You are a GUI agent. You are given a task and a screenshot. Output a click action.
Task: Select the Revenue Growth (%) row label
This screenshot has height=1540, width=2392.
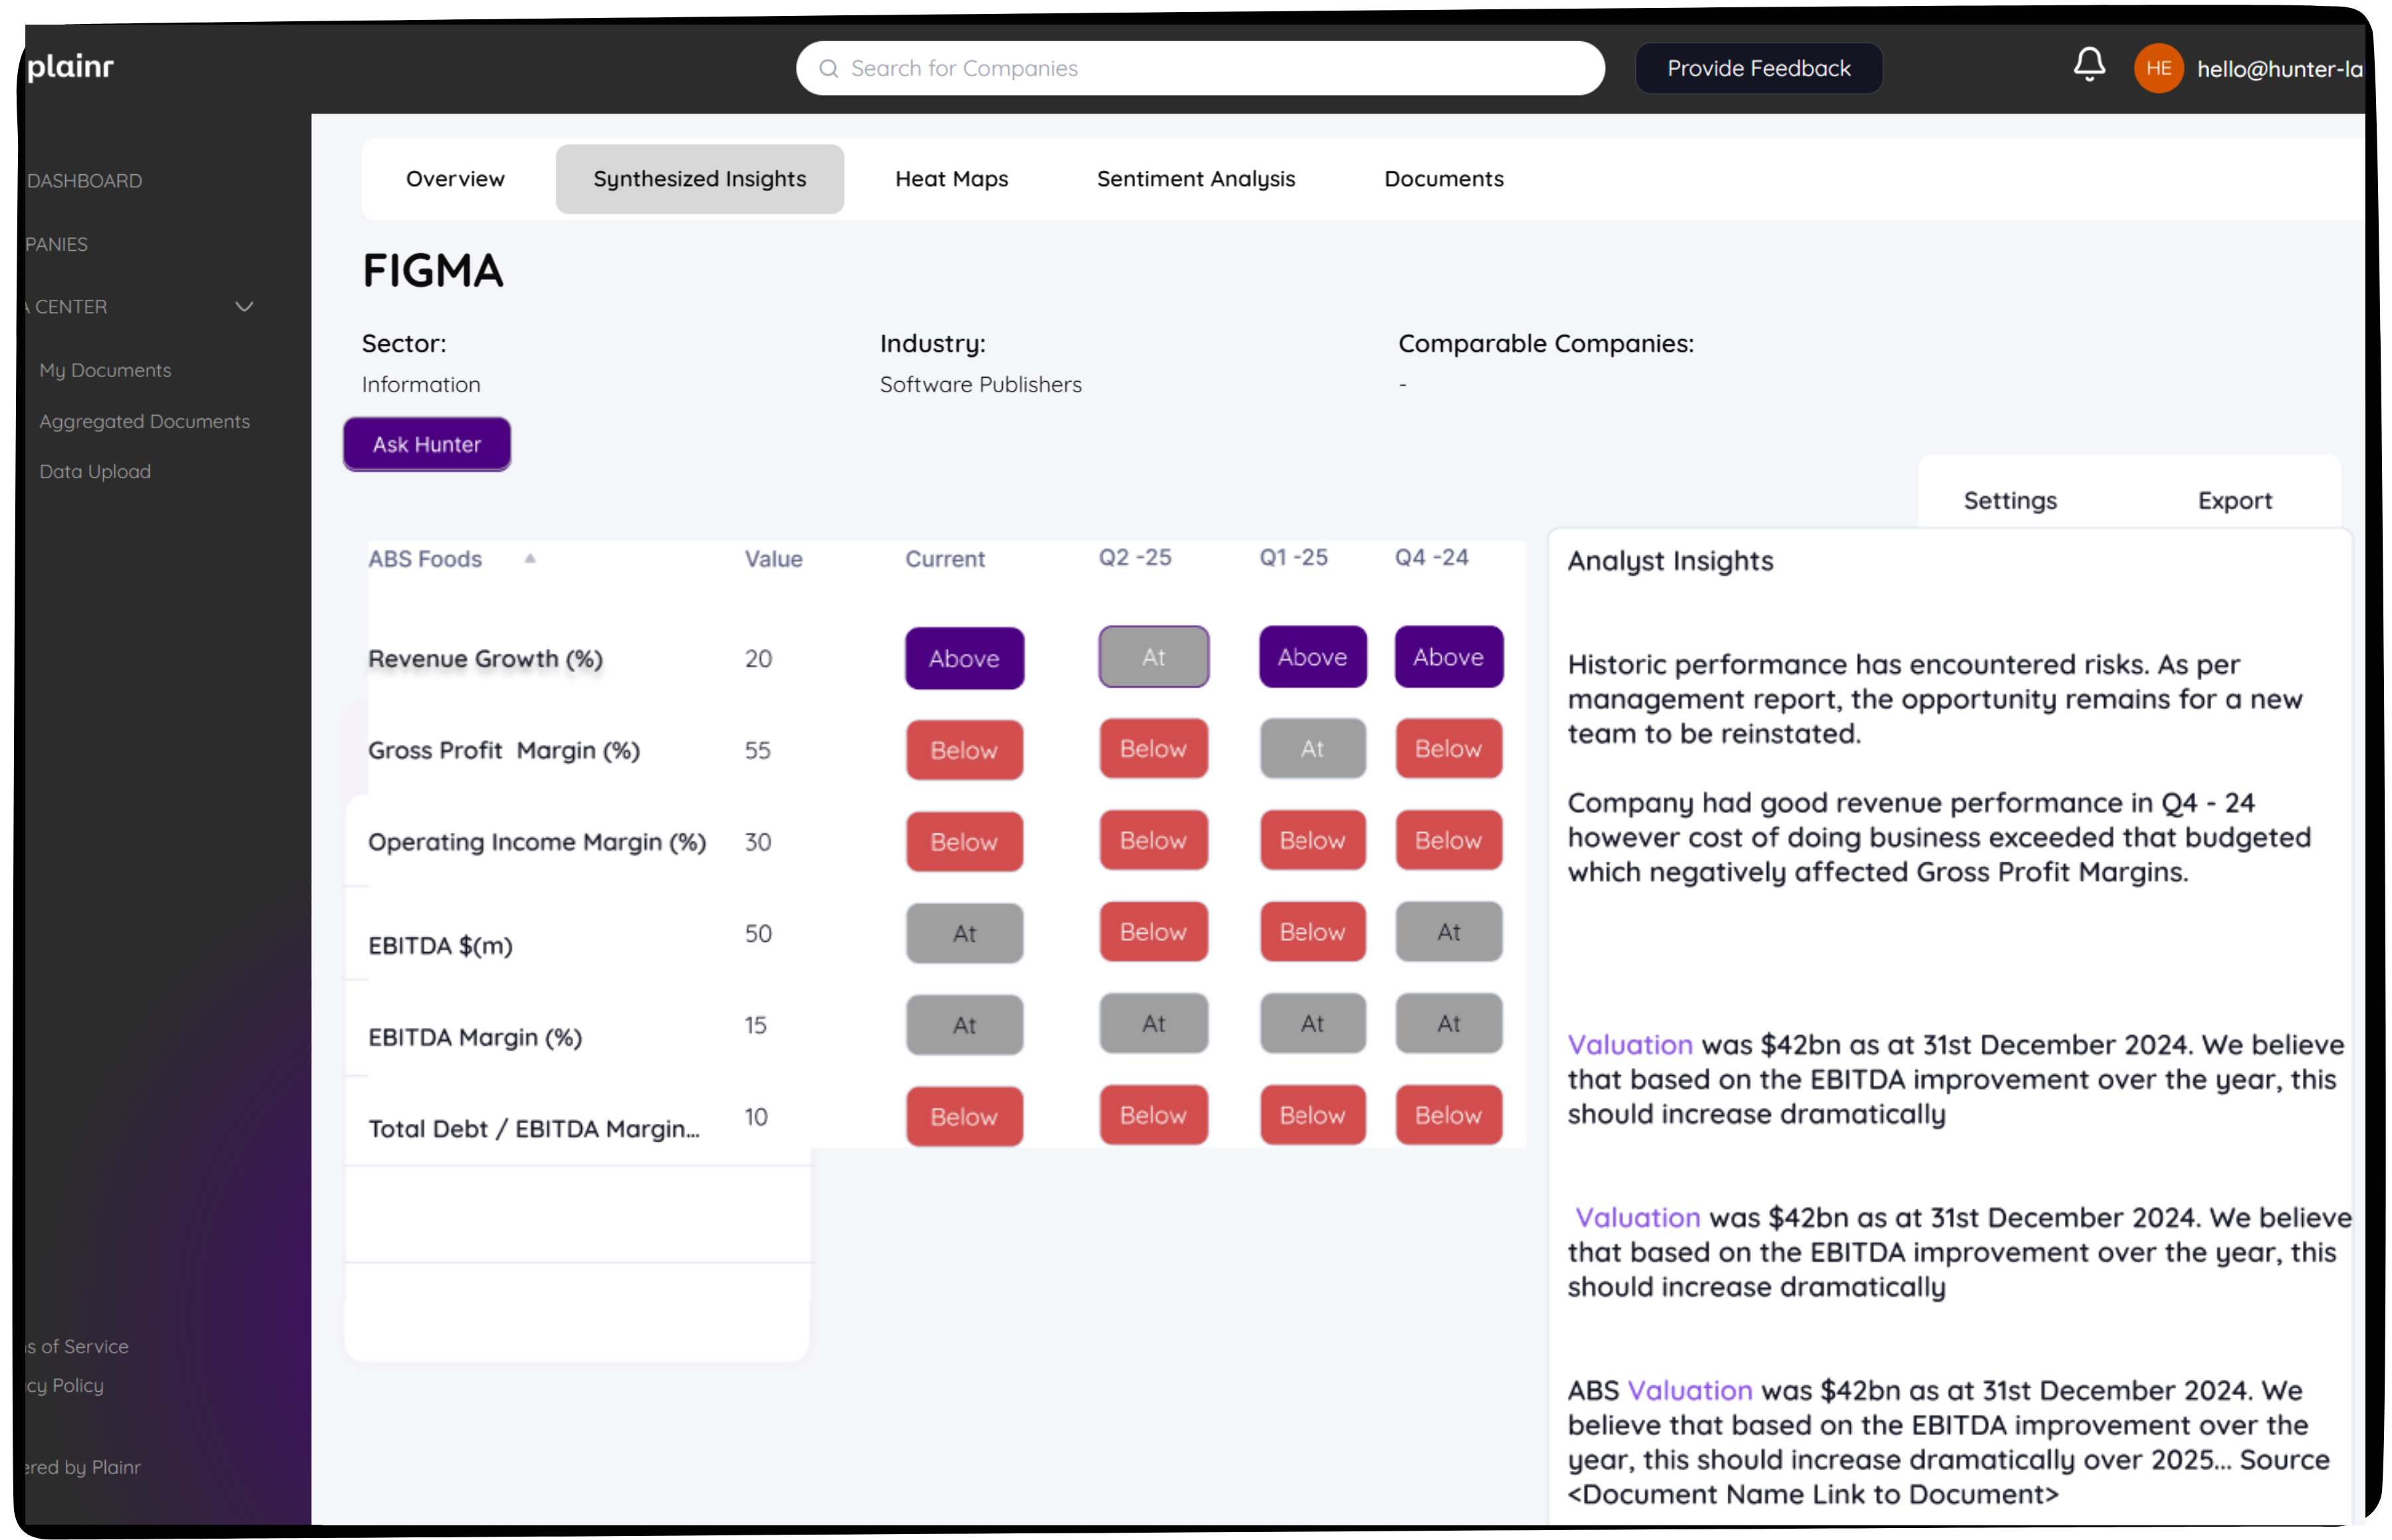pos(485,659)
